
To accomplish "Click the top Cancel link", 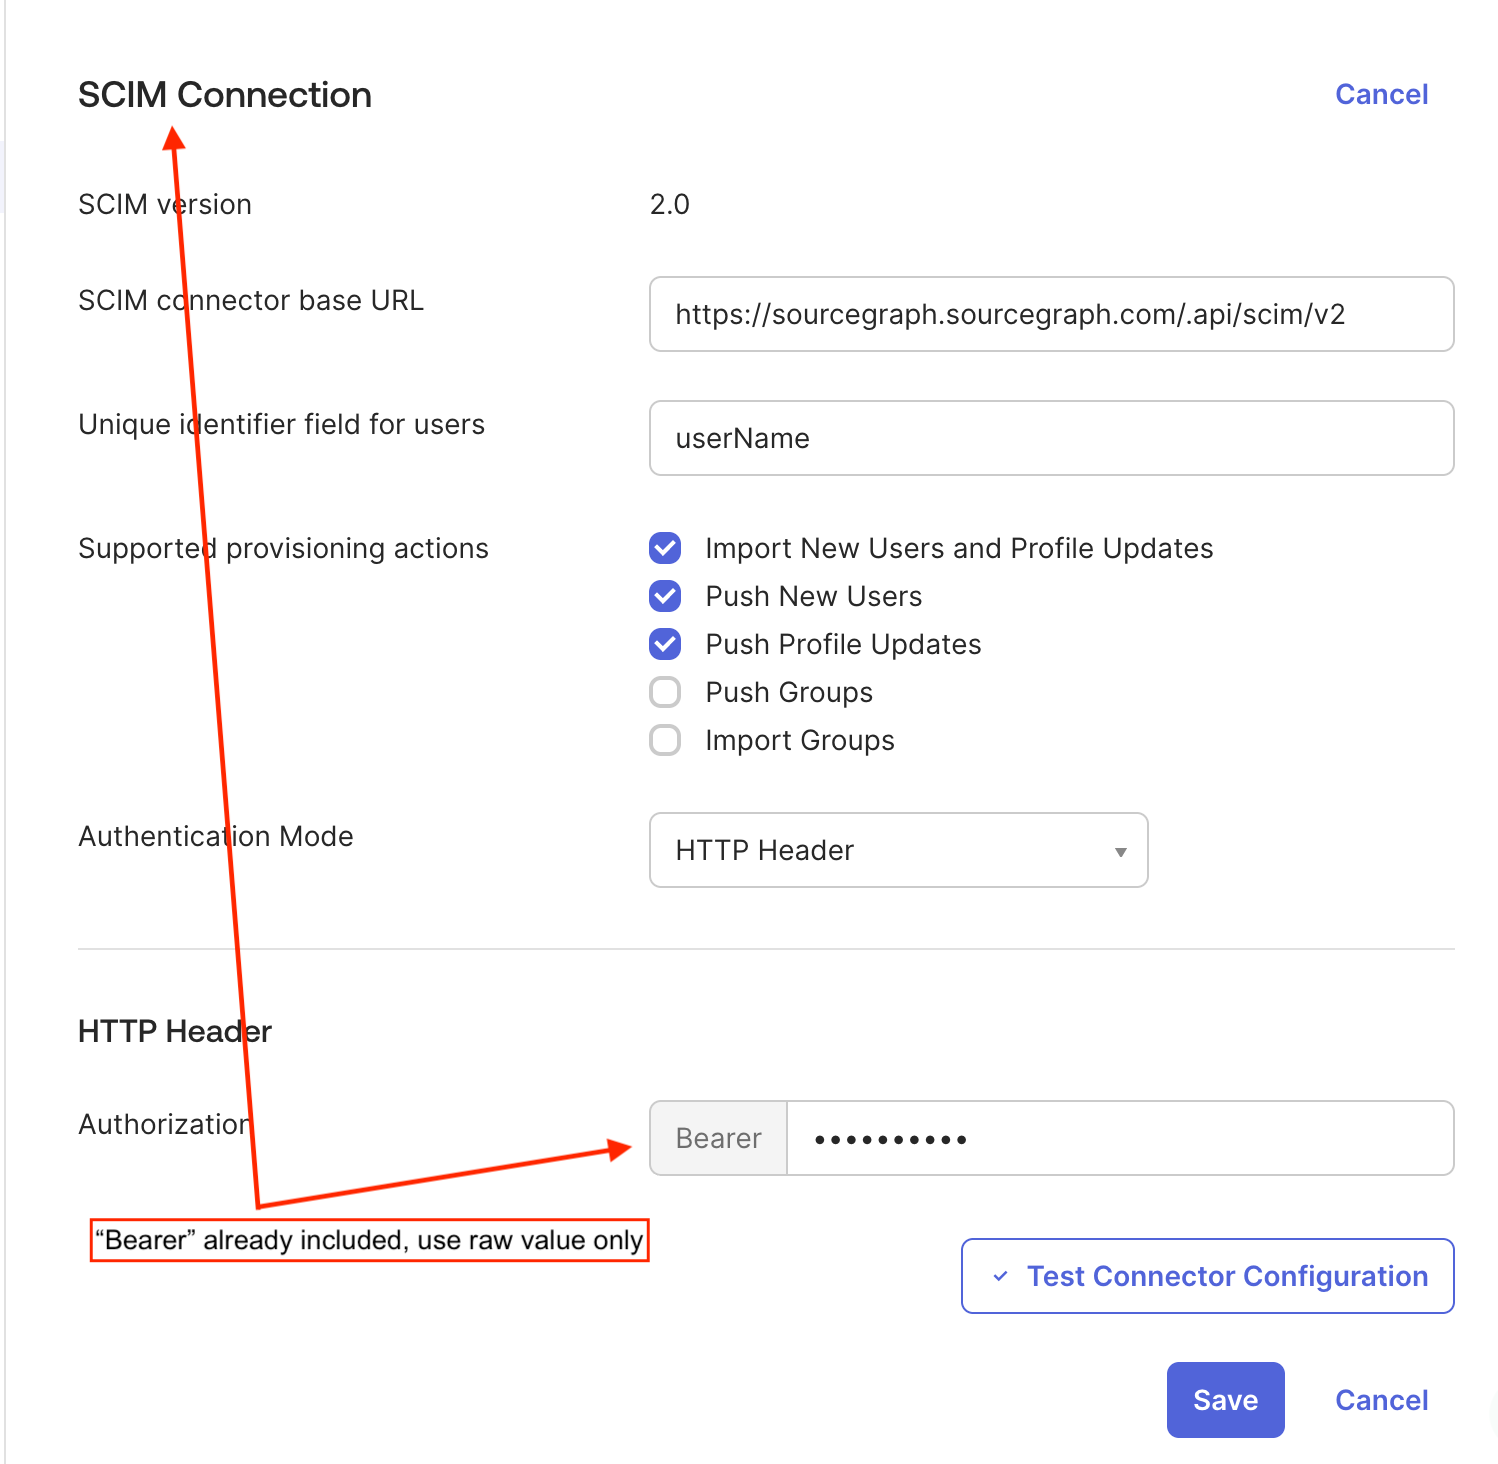I will click(1381, 94).
